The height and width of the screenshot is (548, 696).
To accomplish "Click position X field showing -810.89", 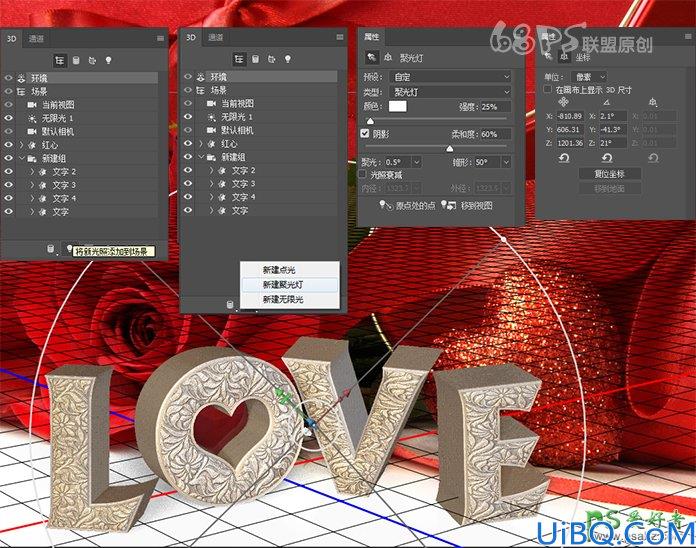I will (570, 116).
